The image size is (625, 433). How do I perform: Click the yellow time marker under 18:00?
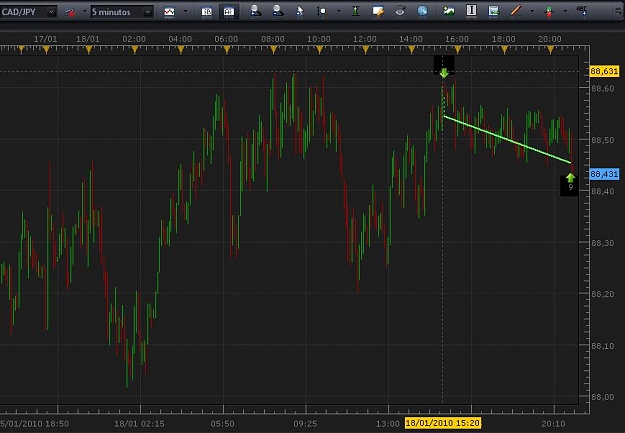pos(504,49)
